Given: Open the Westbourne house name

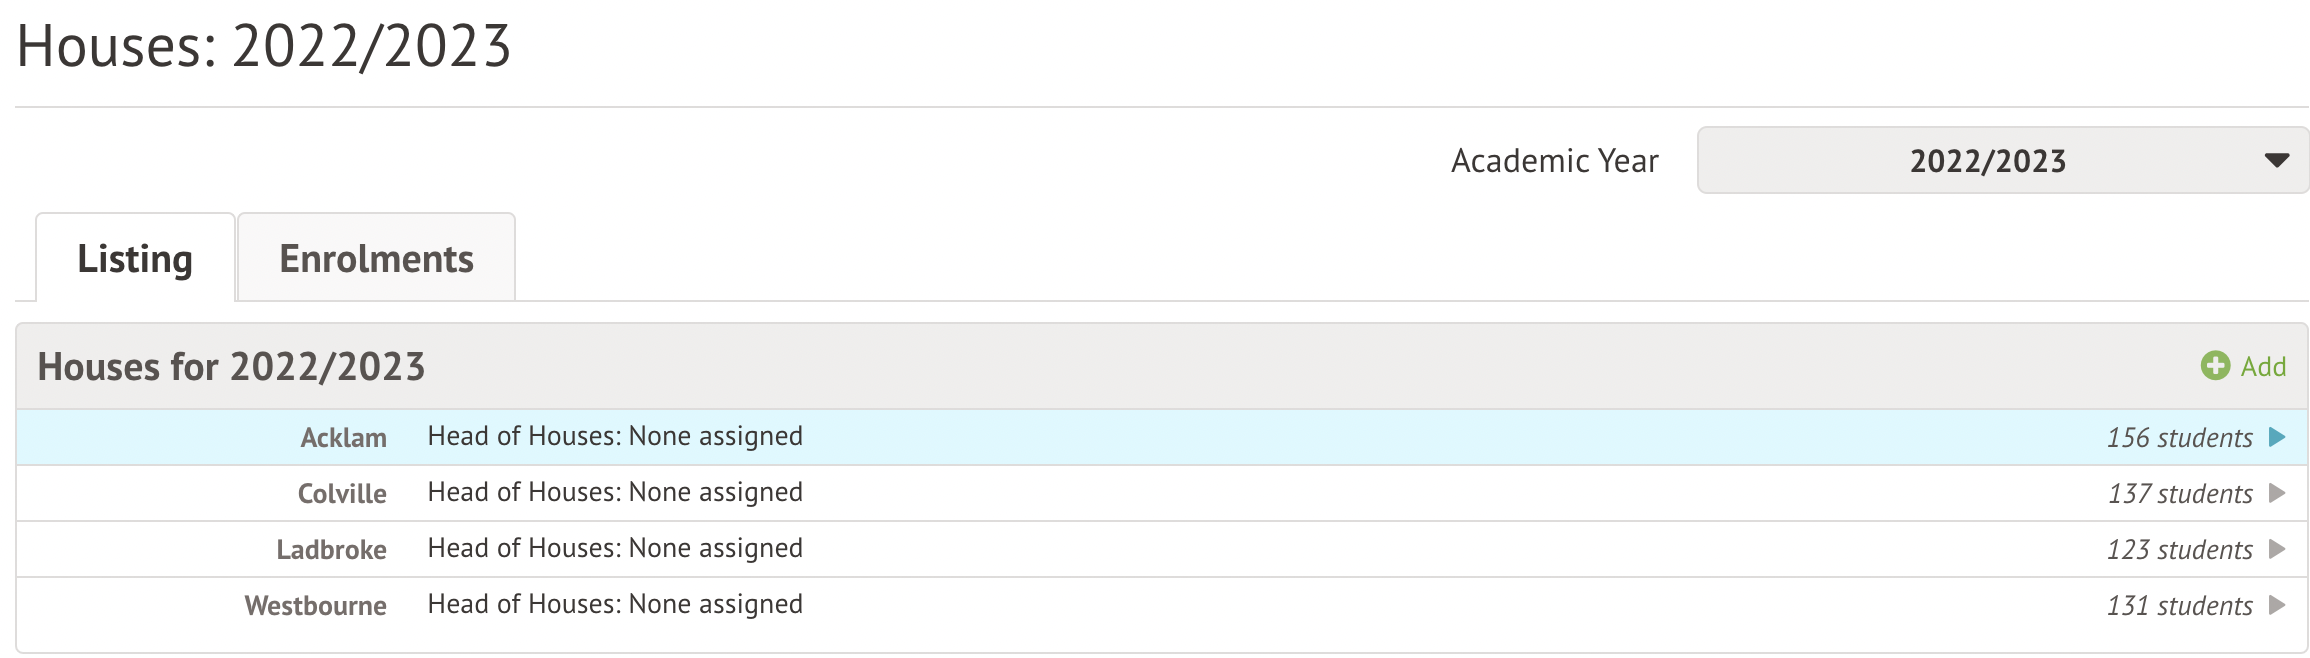Looking at the screenshot, I should click(315, 606).
